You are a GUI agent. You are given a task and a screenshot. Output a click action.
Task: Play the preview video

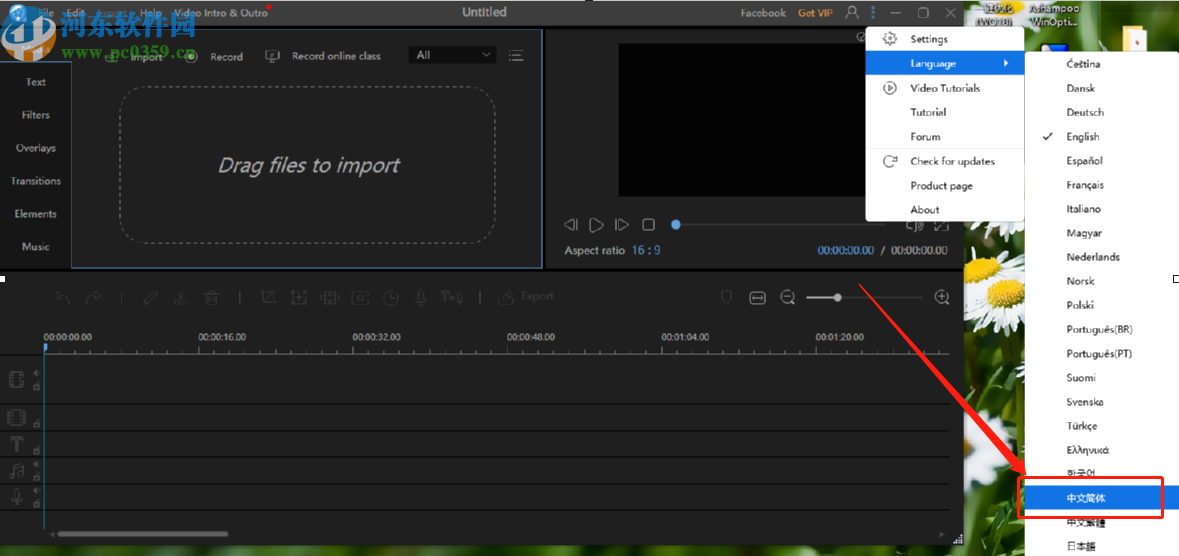(596, 224)
